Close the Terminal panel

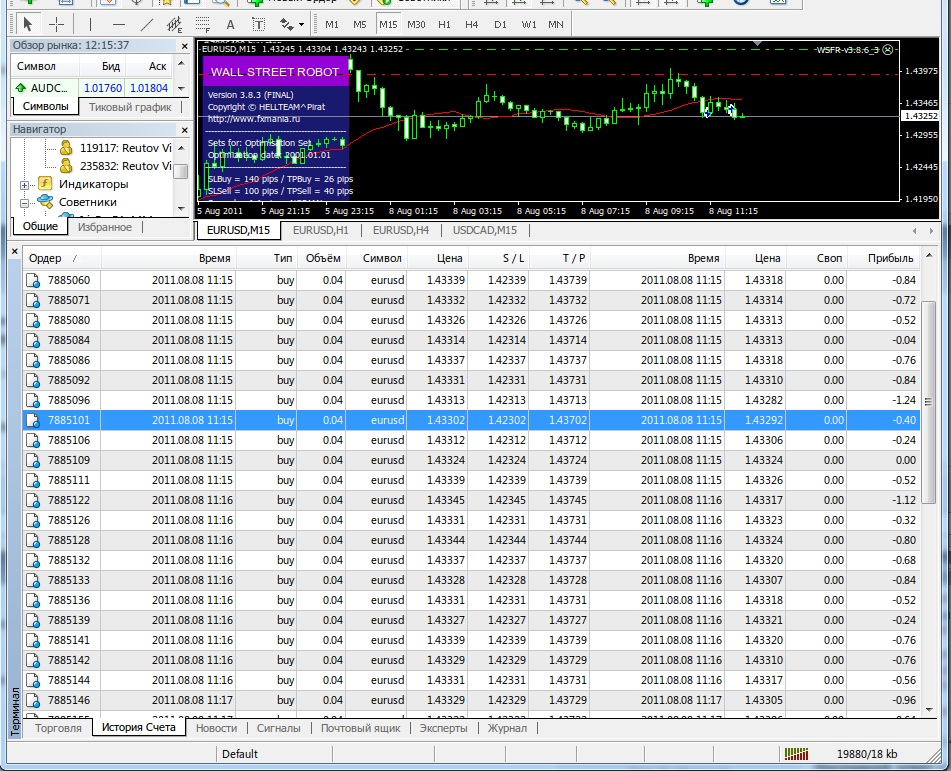point(15,251)
